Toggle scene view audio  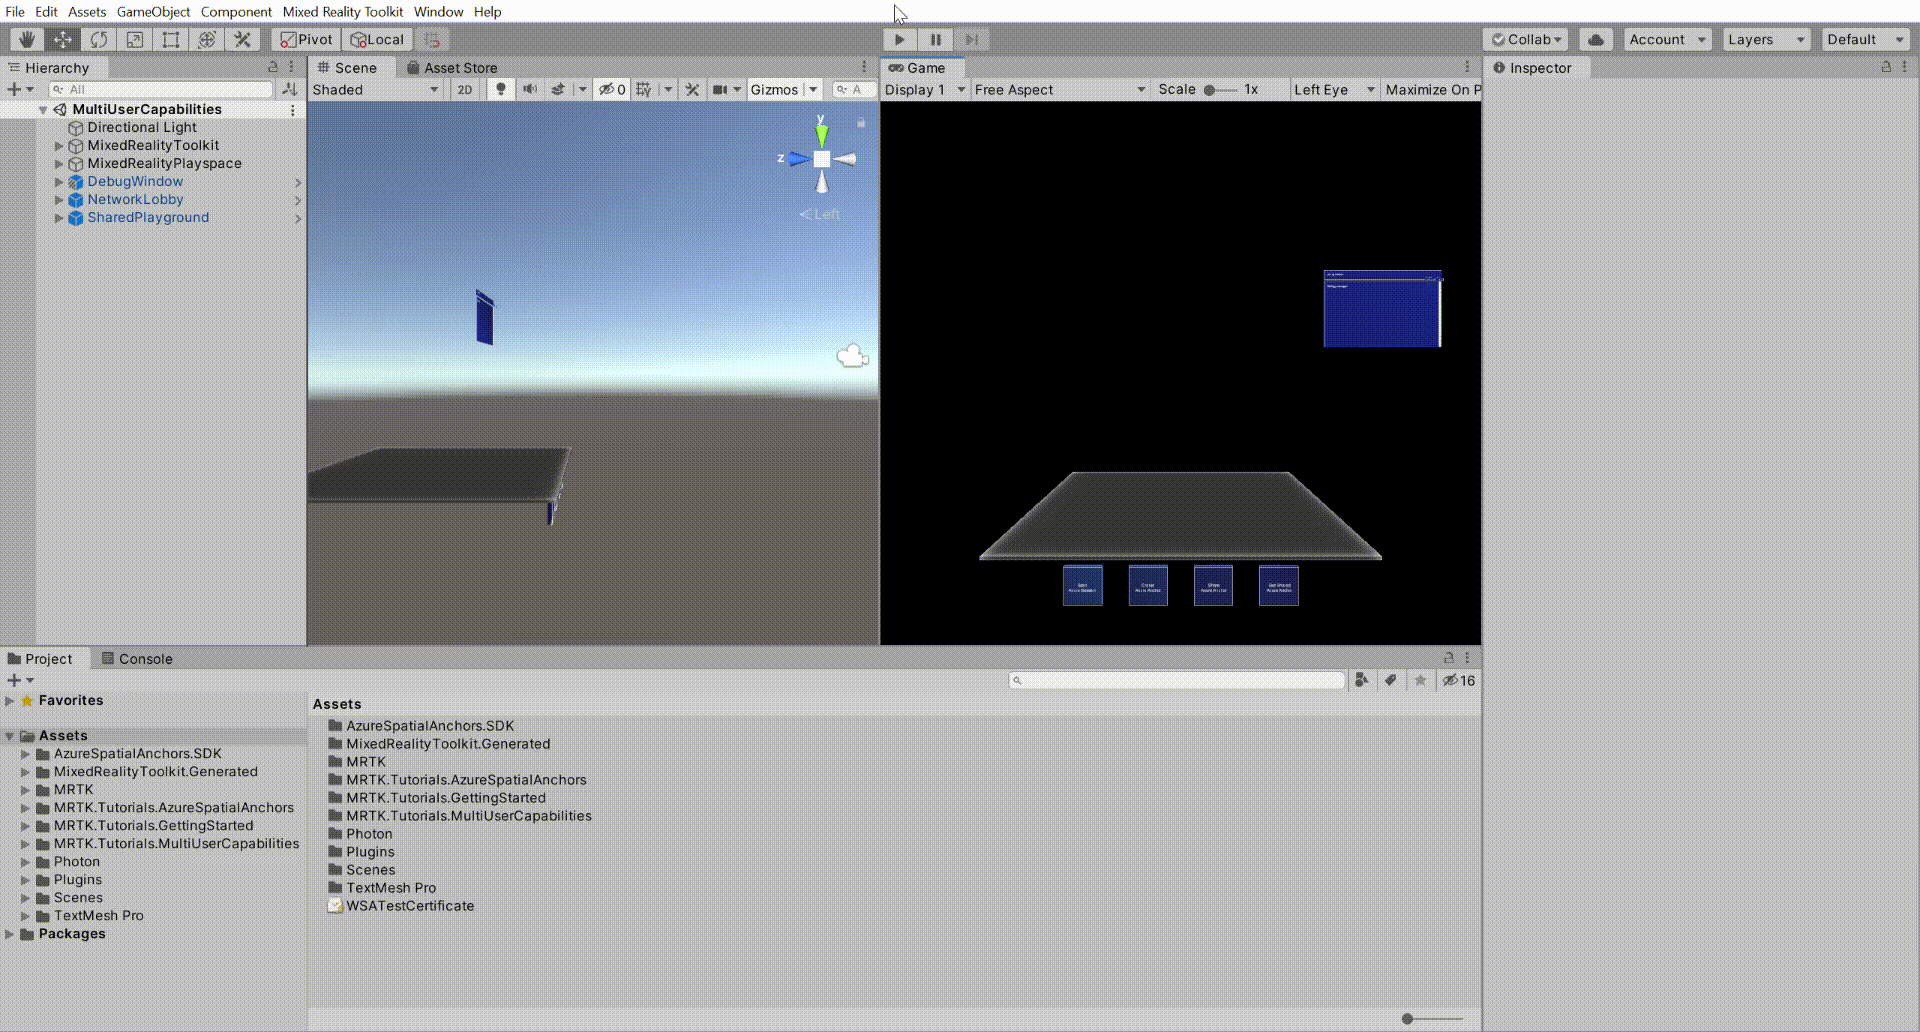click(529, 89)
